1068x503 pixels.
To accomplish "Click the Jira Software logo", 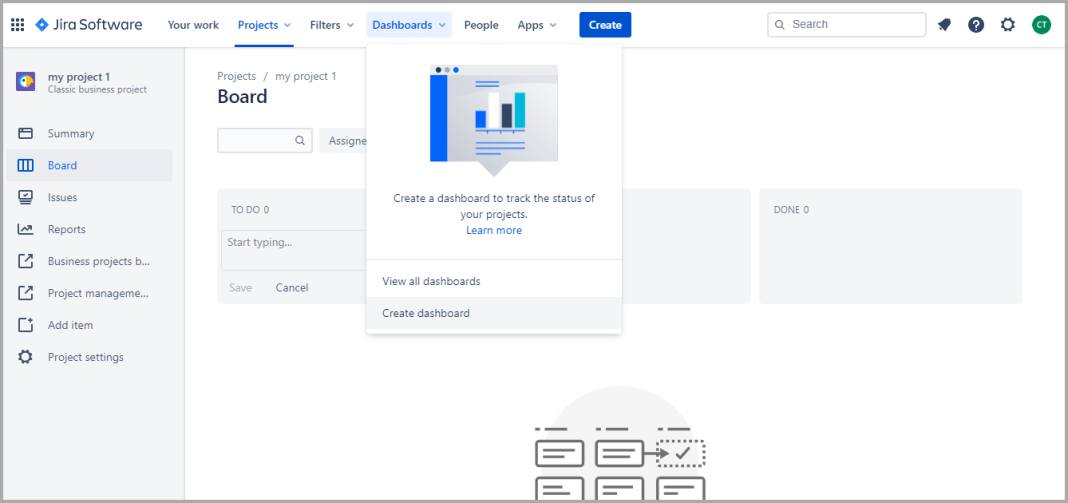I will pyautogui.click(x=89, y=25).
